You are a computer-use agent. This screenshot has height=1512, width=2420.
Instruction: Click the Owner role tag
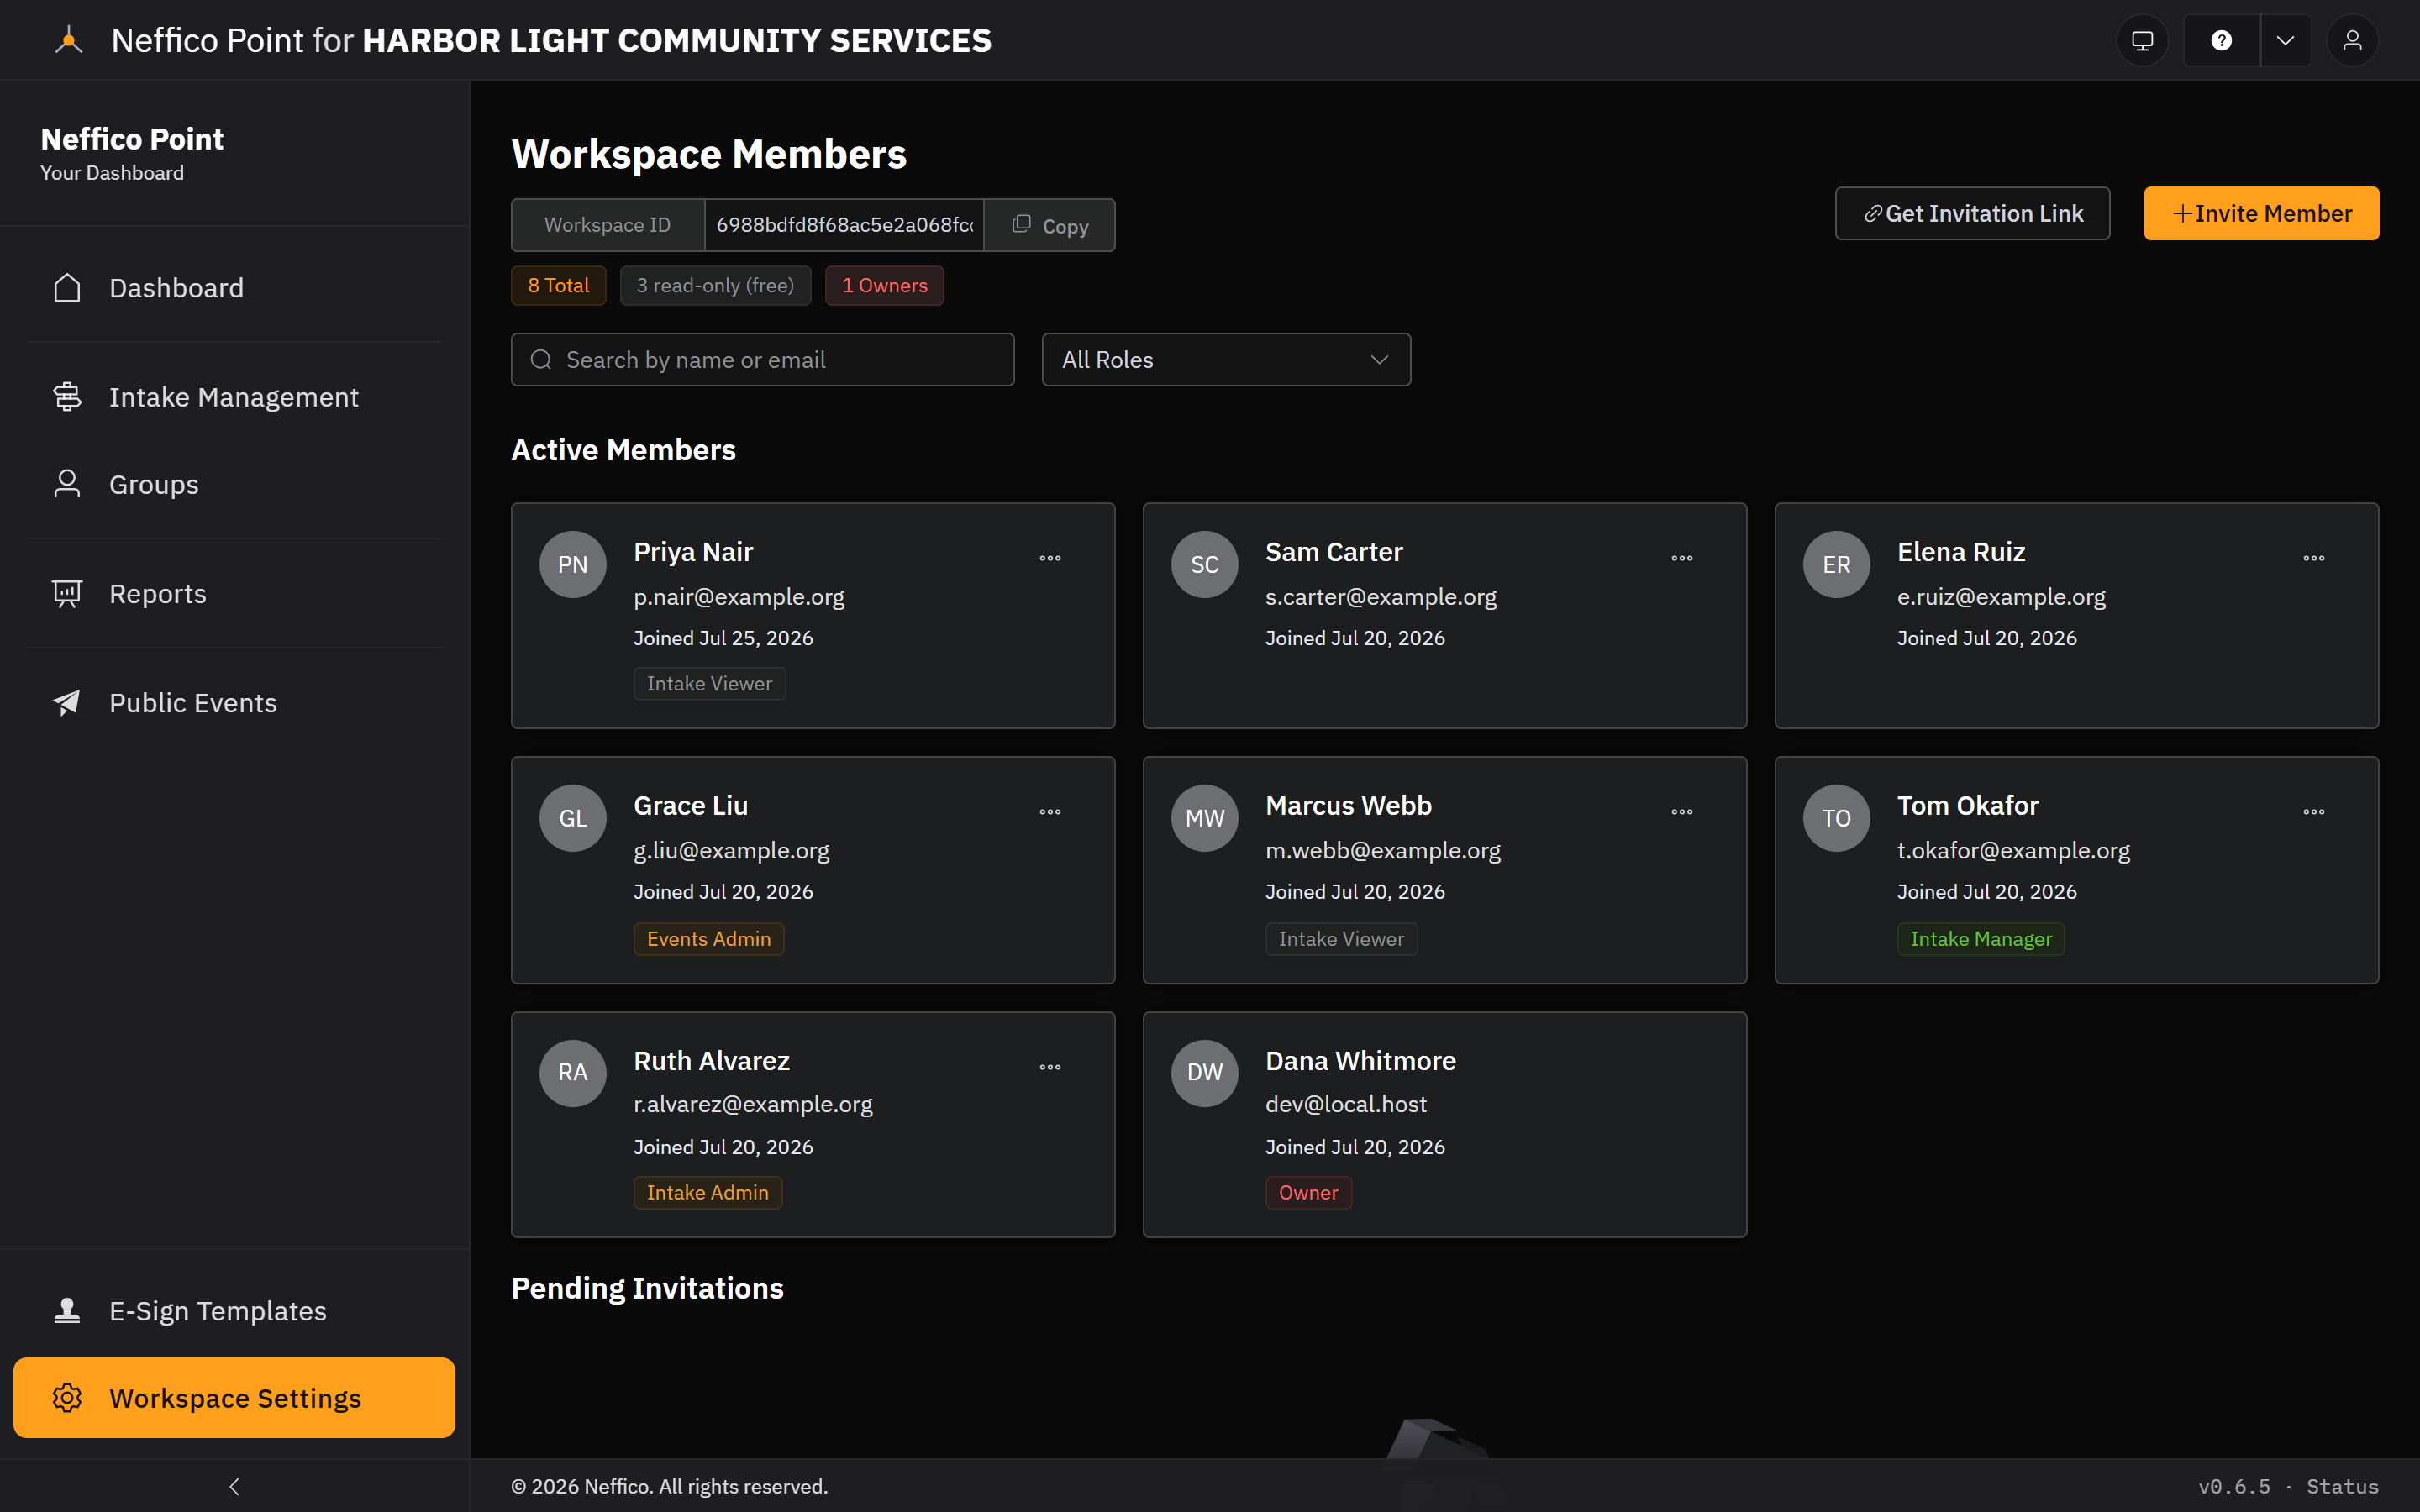click(x=1308, y=1192)
